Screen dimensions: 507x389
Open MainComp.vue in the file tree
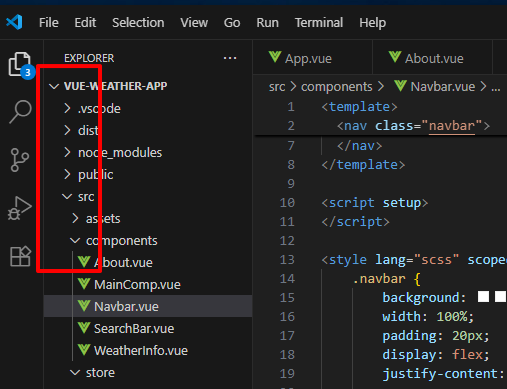(148, 284)
